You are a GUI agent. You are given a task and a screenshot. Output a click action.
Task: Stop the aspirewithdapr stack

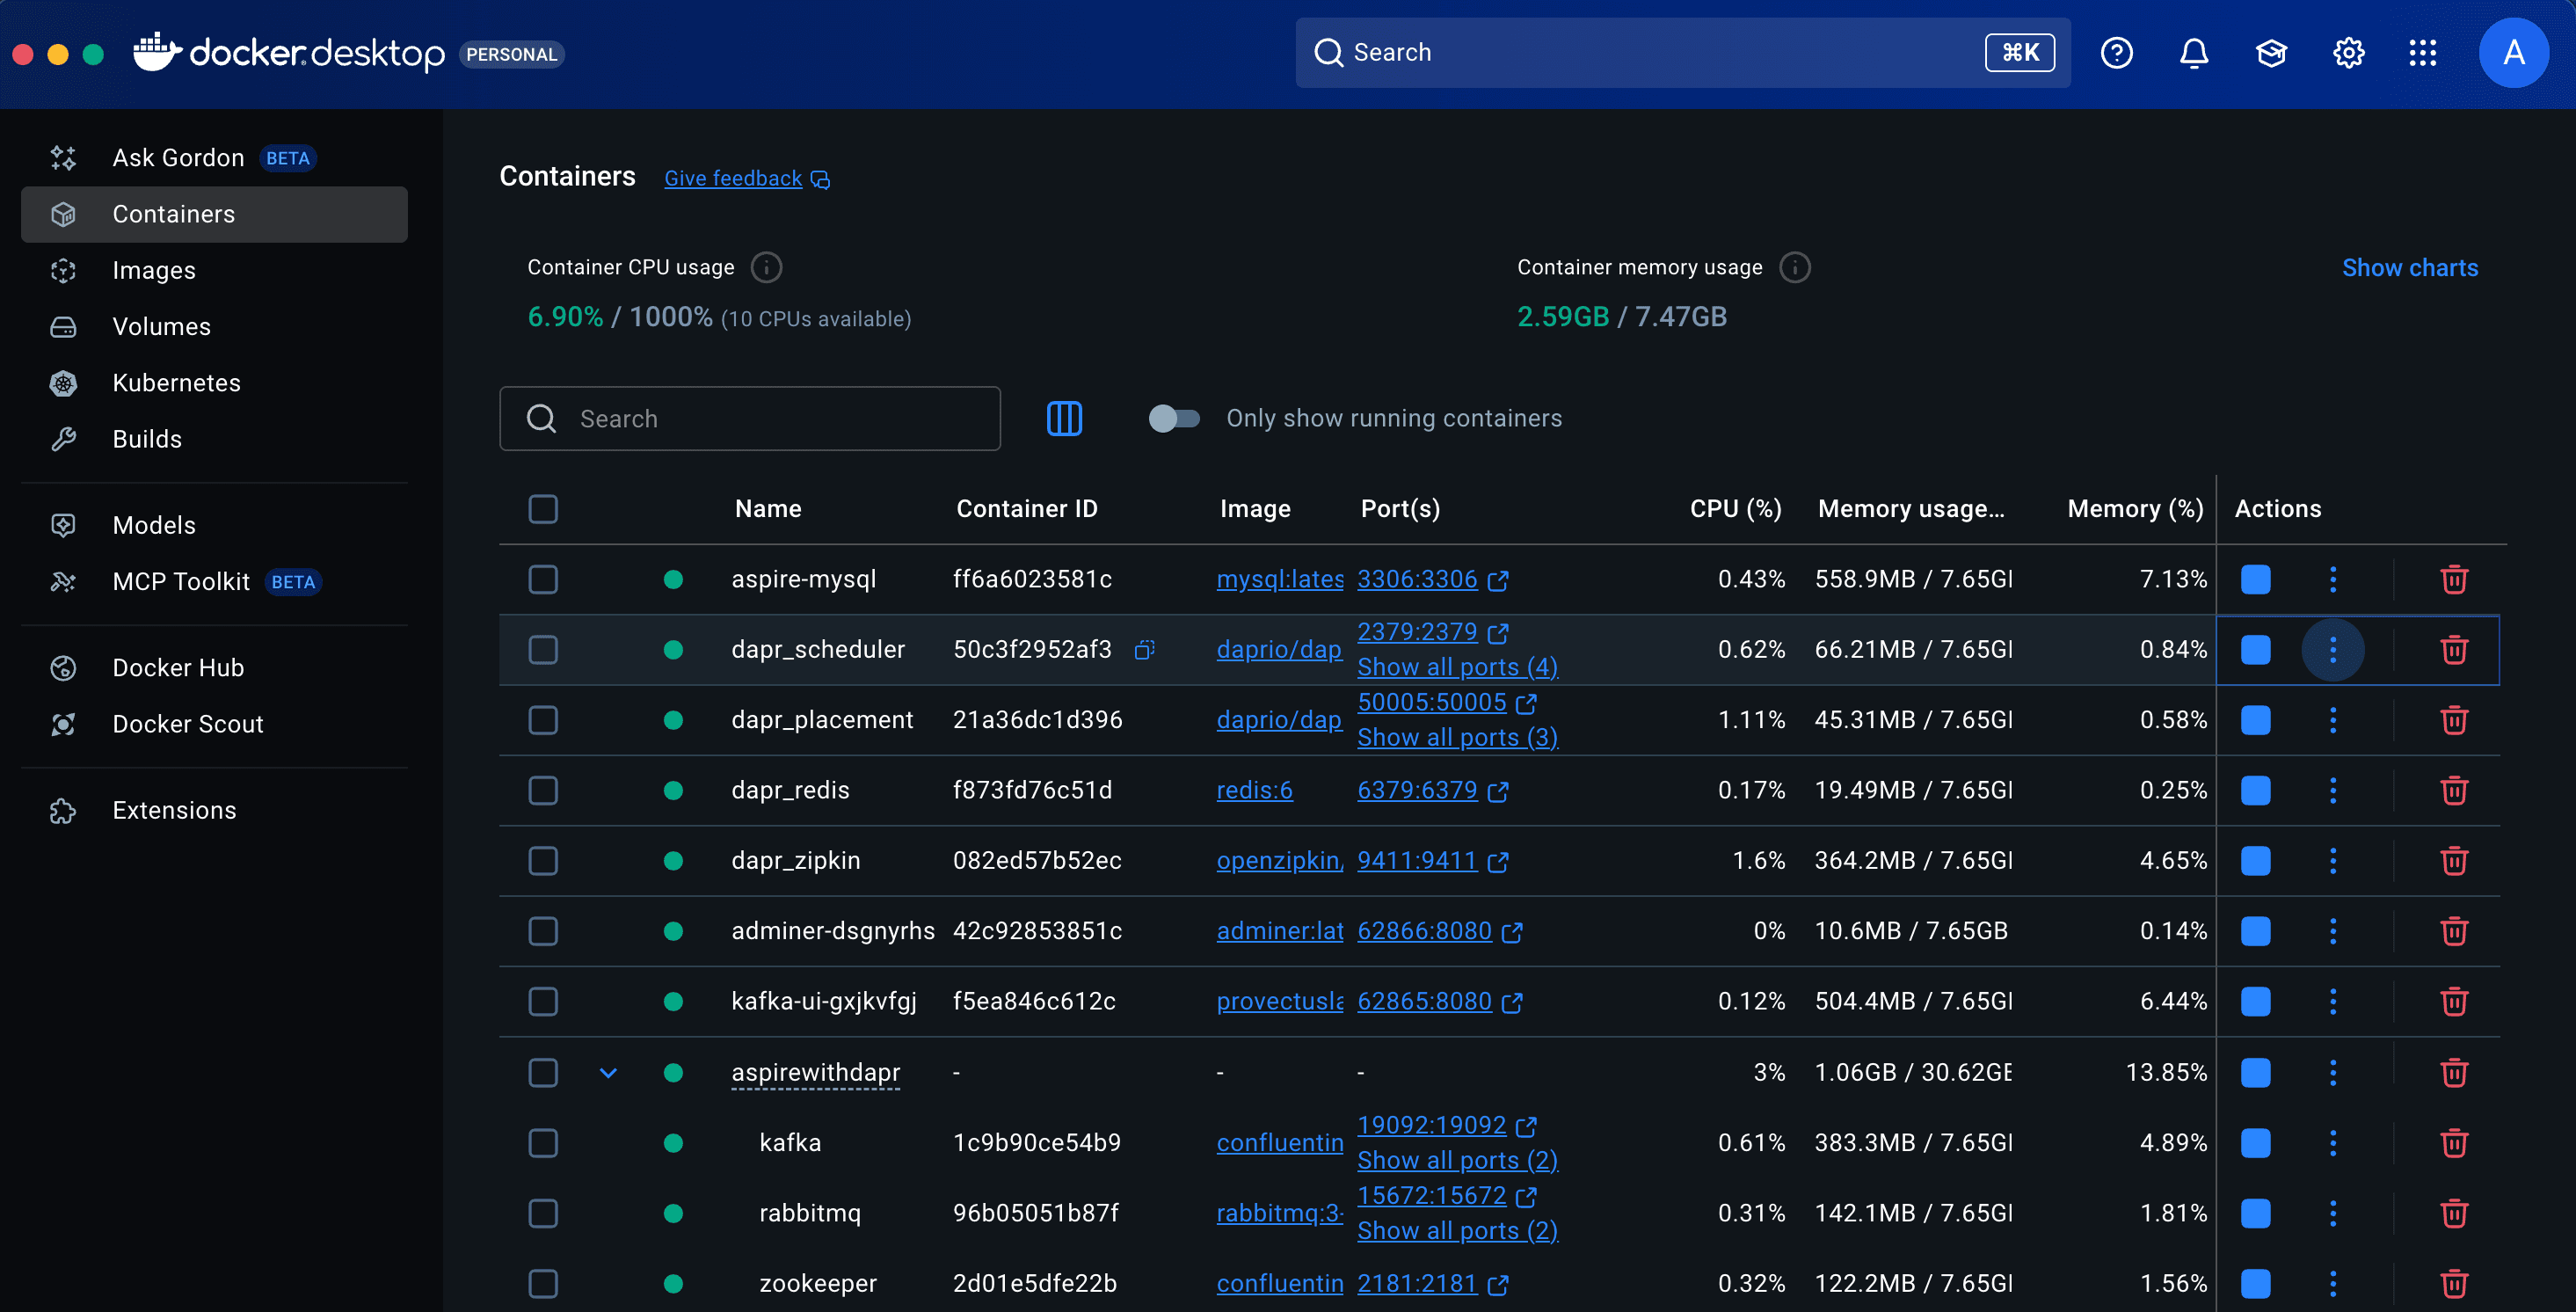2255,1072
